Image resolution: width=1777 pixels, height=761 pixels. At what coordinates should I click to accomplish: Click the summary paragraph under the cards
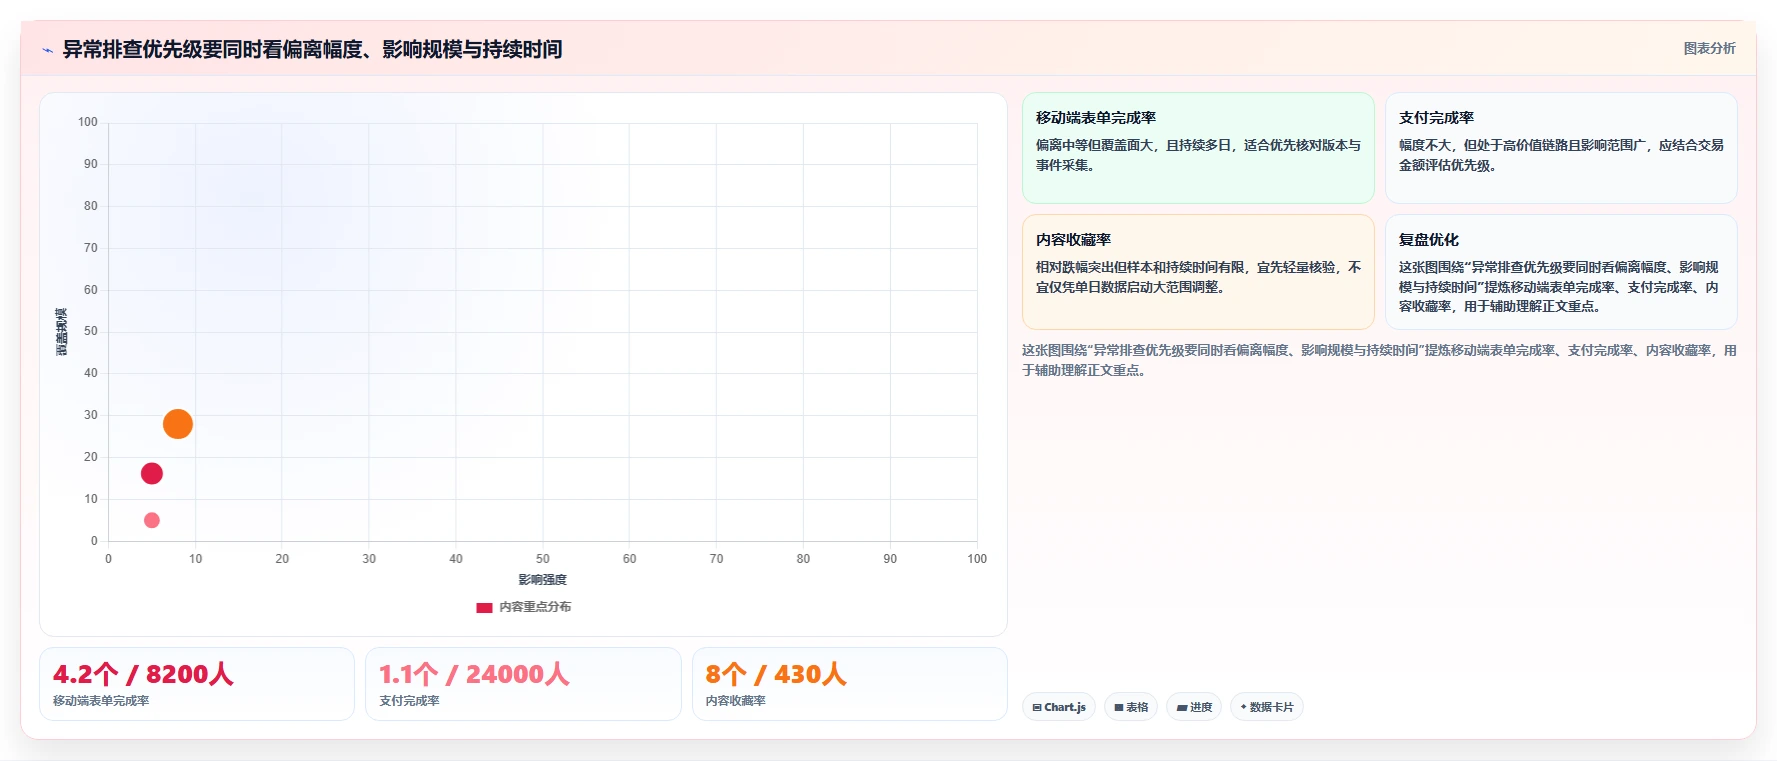(1379, 360)
